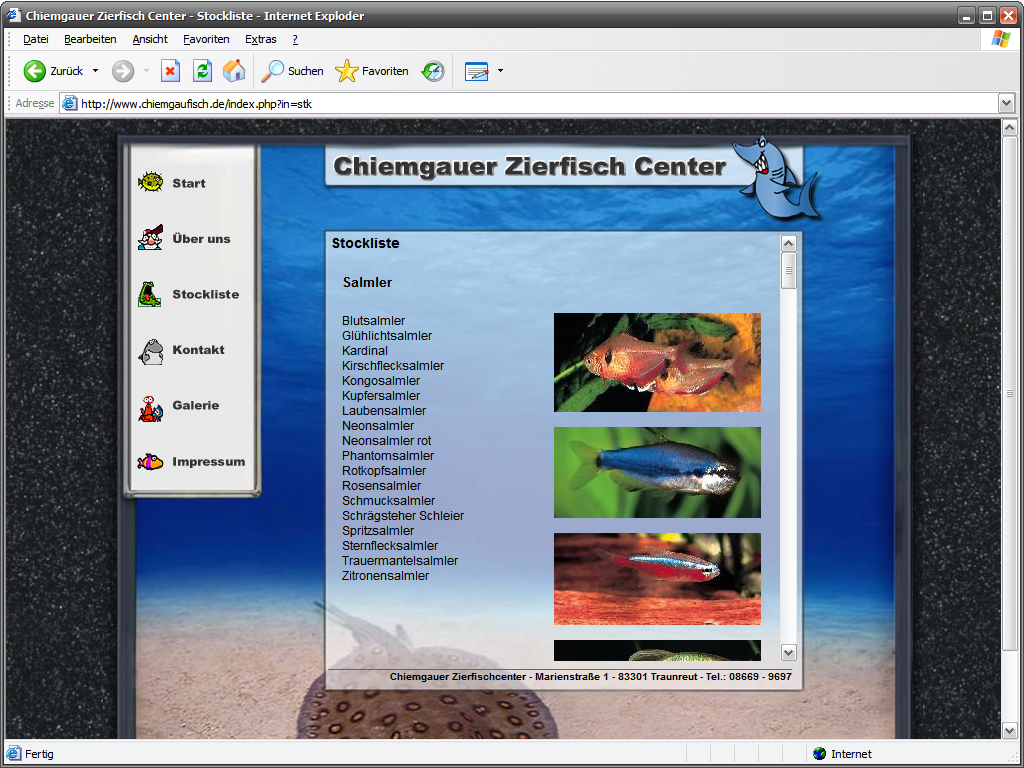Image resolution: width=1024 pixels, height=768 pixels.
Task: Click the pirate icon beside Über uns
Action: pyautogui.click(x=150, y=238)
